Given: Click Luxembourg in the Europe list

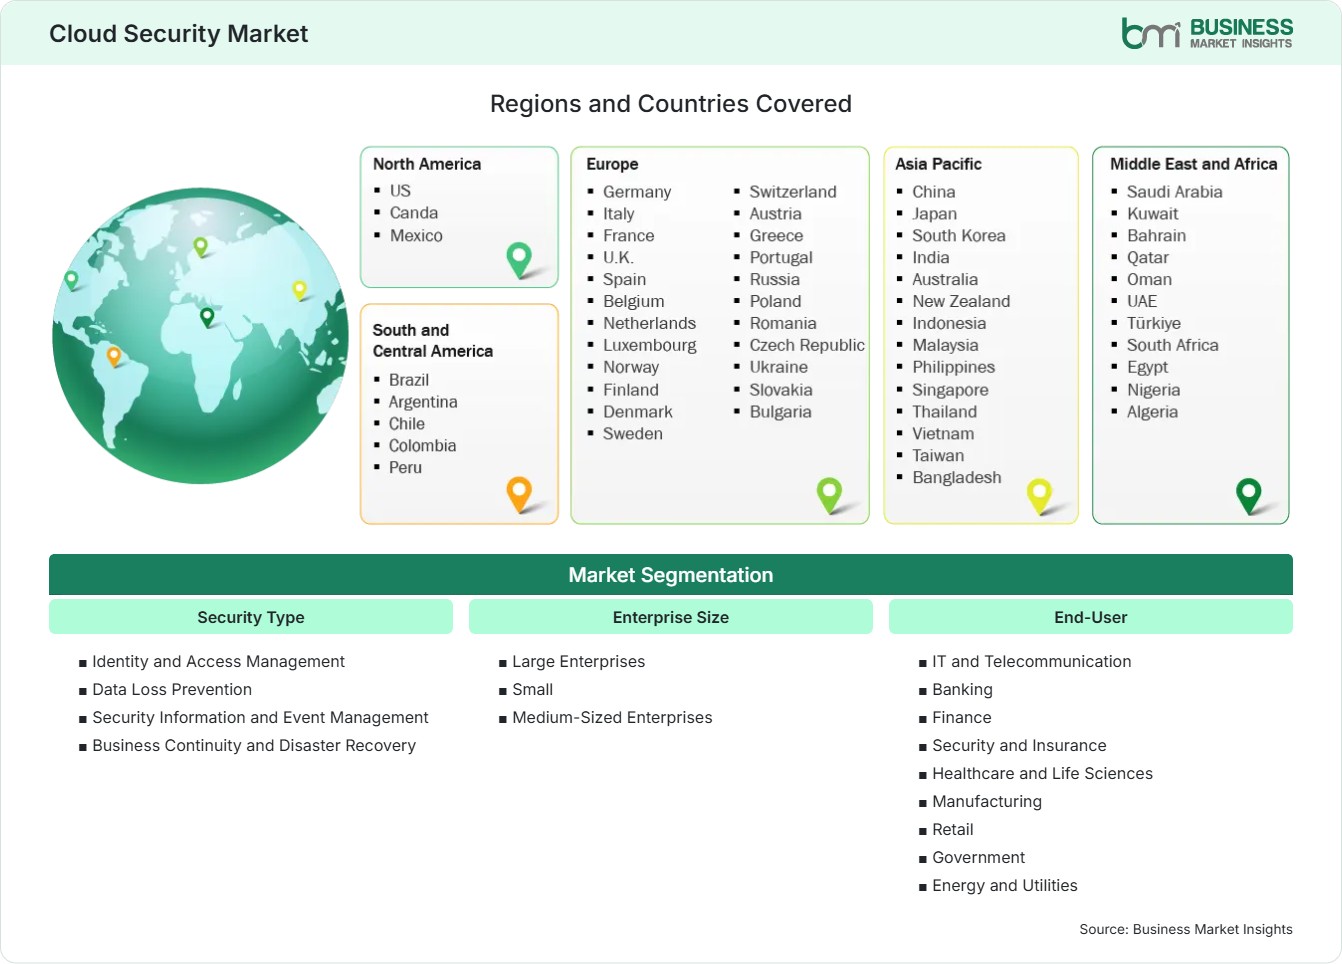Looking at the screenshot, I should pyautogui.click(x=650, y=345).
